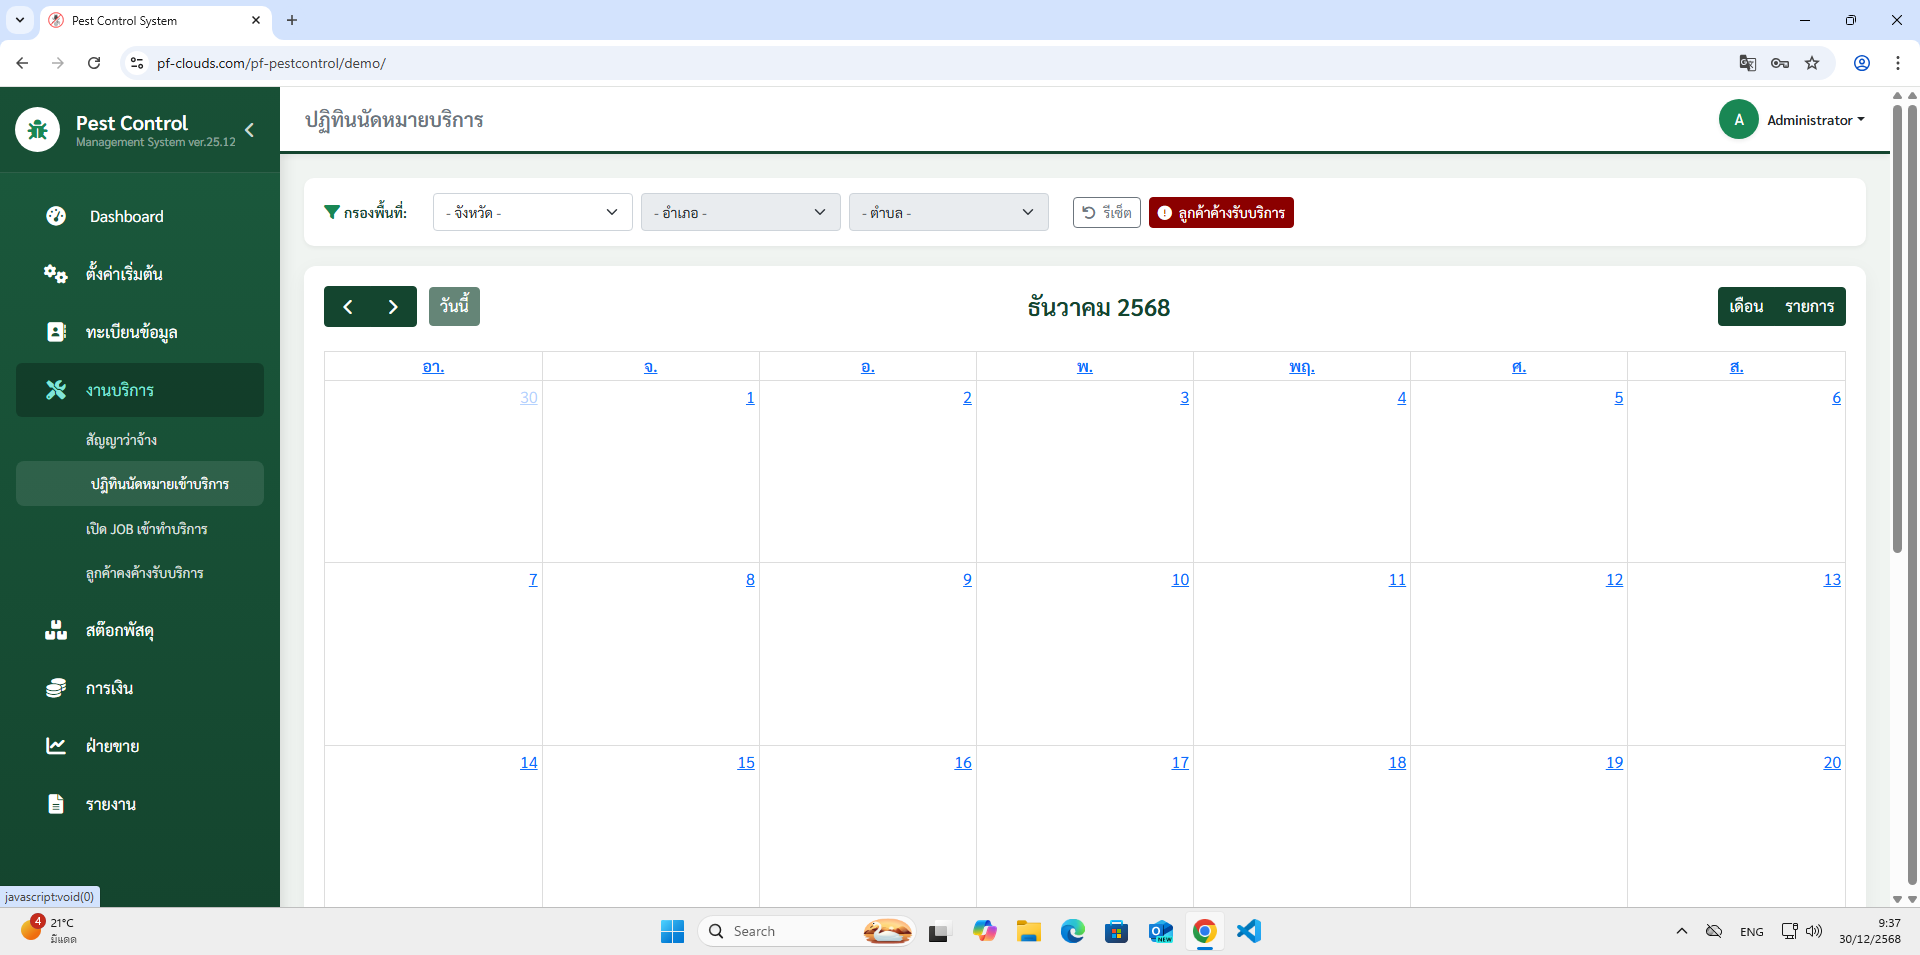Click the gears icon for ตั้งค่าเริ่มต้น
Viewport: 1920px width, 955px height.
point(55,274)
